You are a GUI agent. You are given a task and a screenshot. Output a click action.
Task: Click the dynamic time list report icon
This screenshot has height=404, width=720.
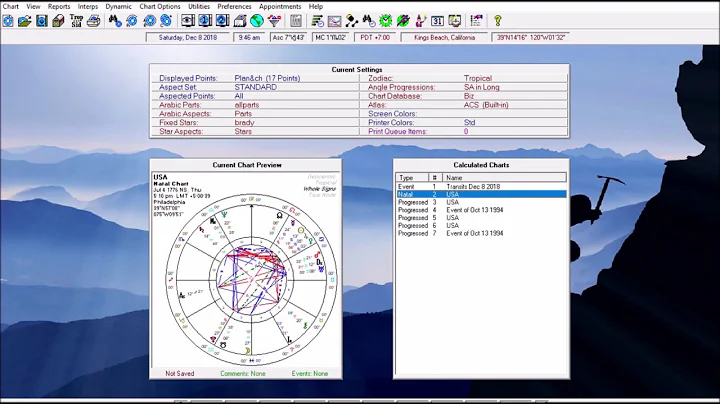[317, 21]
